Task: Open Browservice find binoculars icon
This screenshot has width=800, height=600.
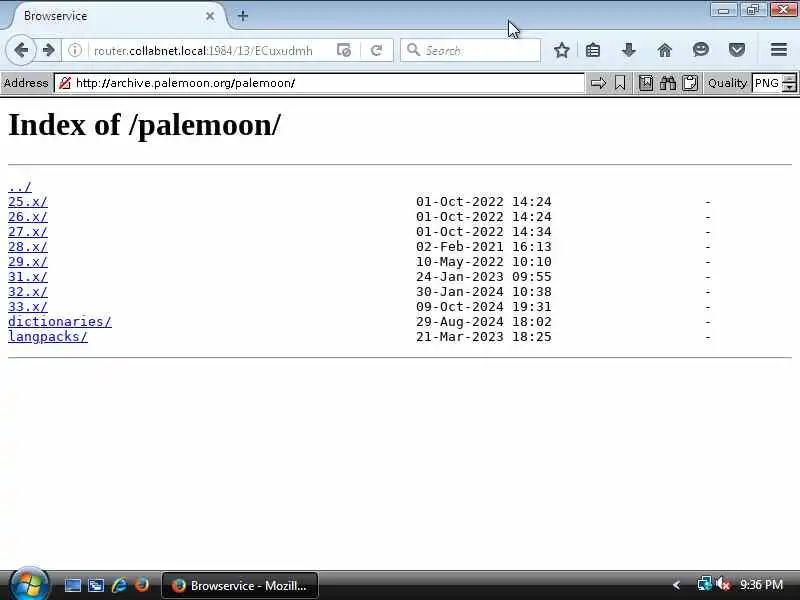Action: pos(667,83)
